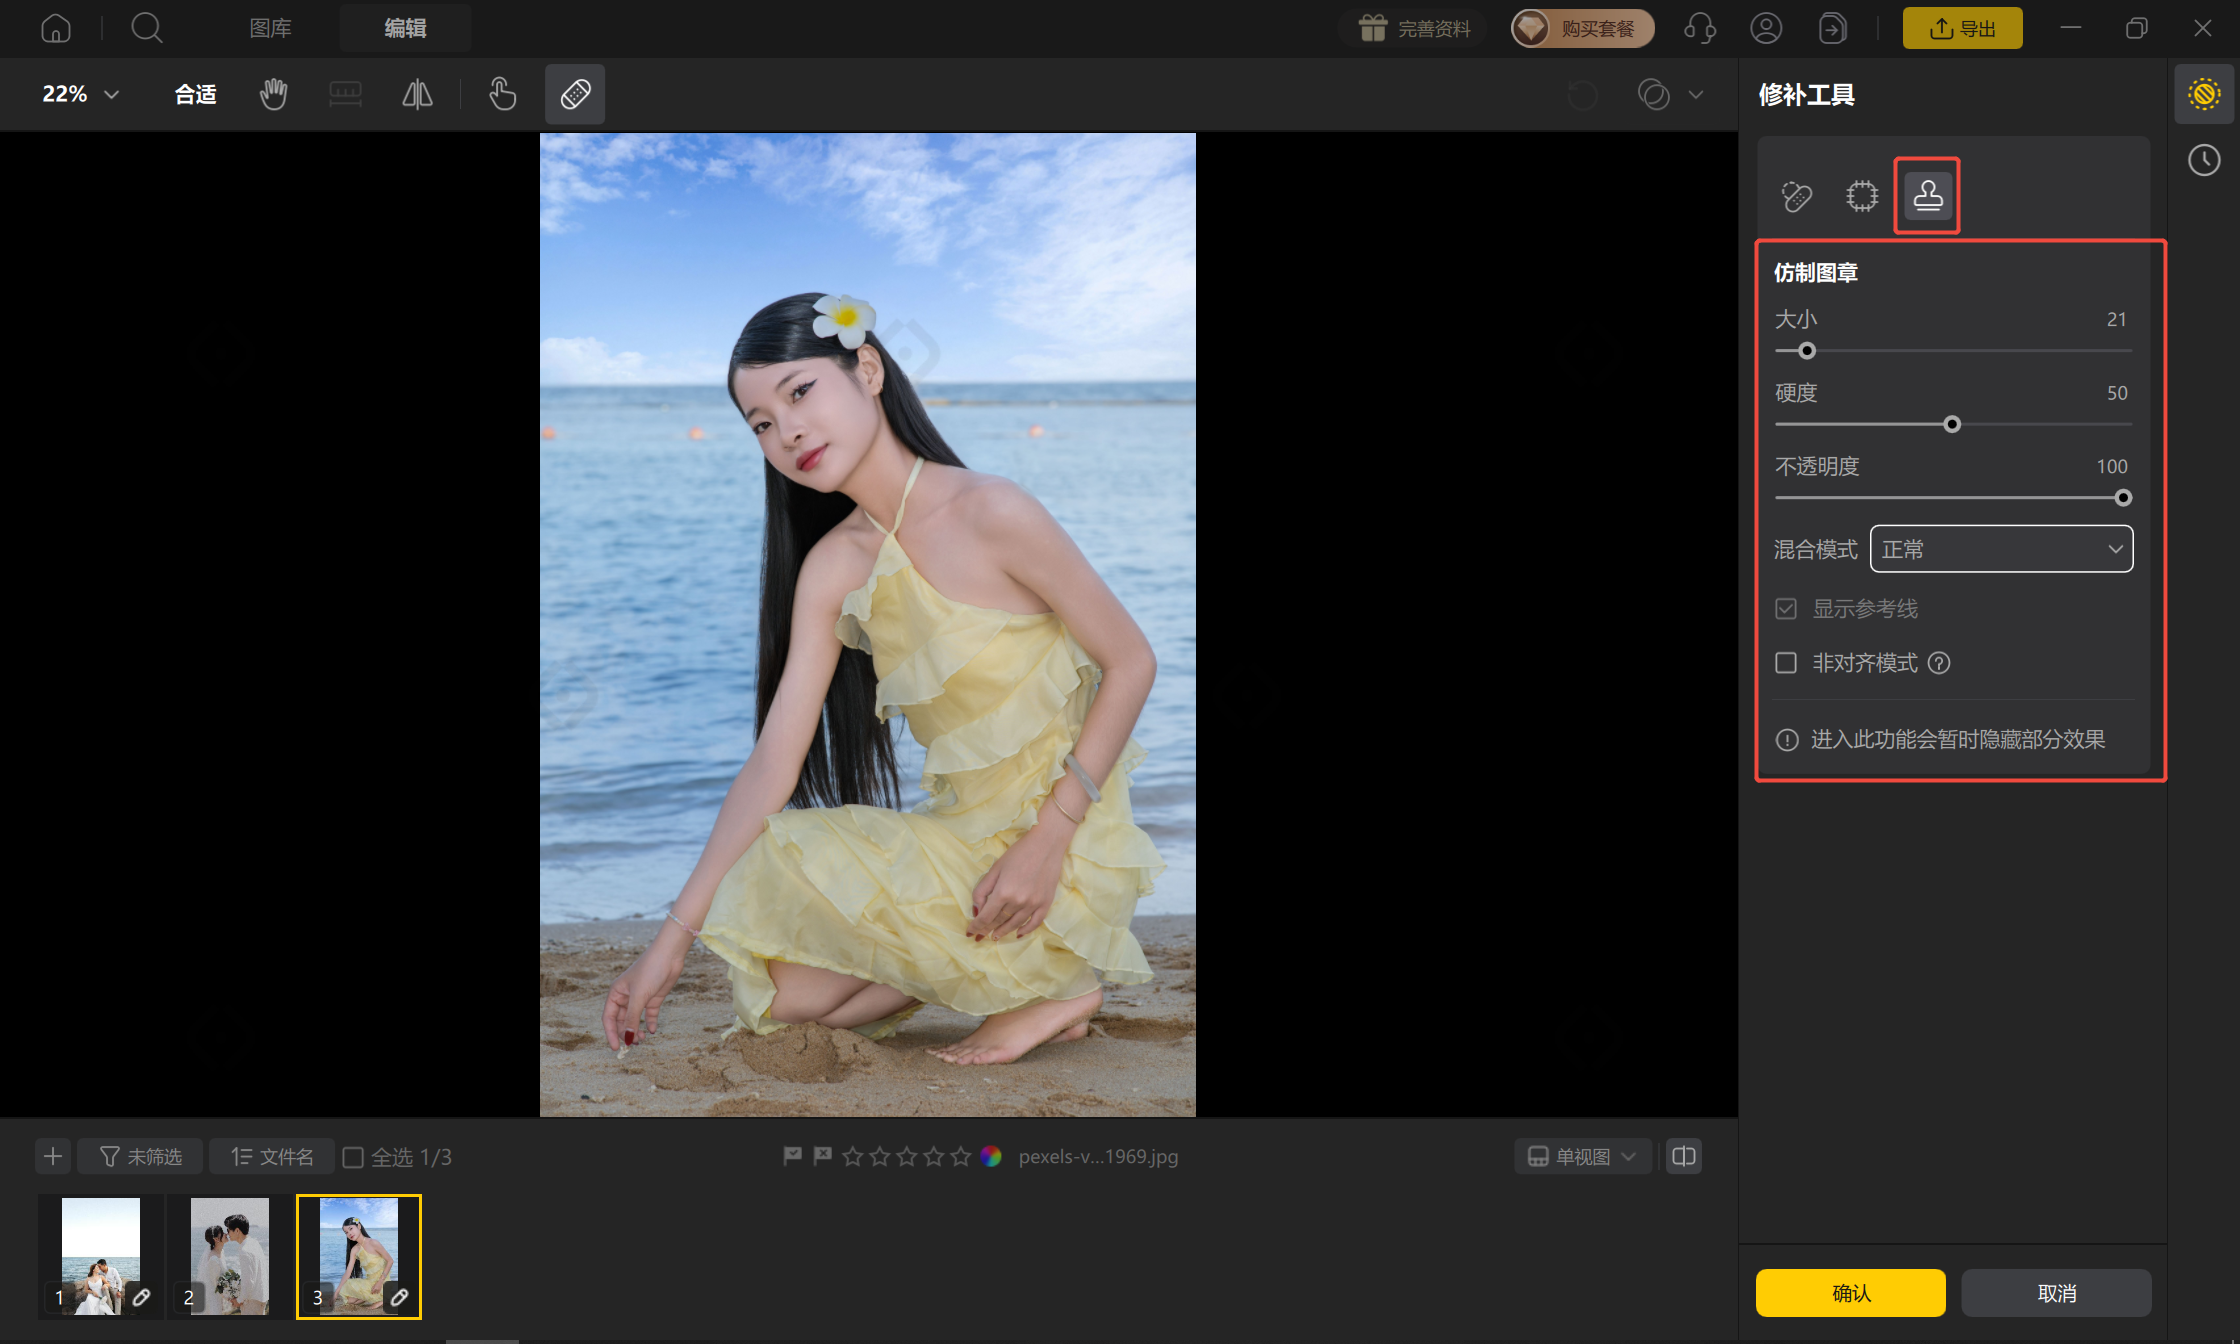This screenshot has width=2240, height=1344.
Task: Open the history clock panel
Action: tap(2204, 160)
